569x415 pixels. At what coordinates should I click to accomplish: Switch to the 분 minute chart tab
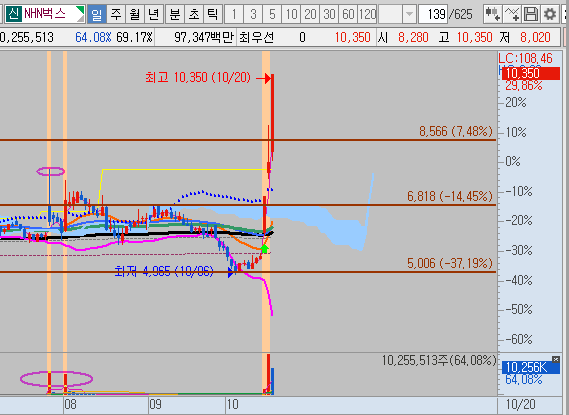pyautogui.click(x=175, y=14)
